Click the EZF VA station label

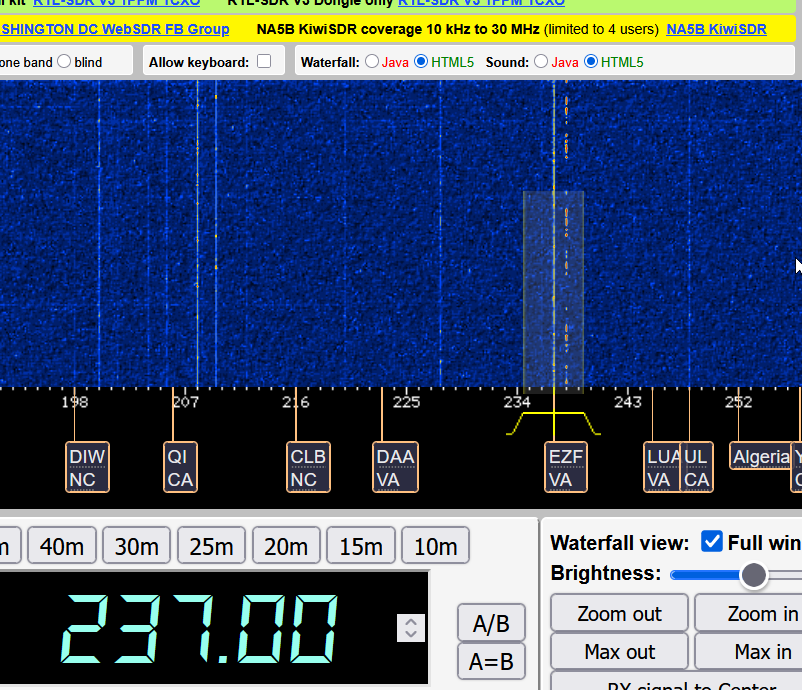566,467
